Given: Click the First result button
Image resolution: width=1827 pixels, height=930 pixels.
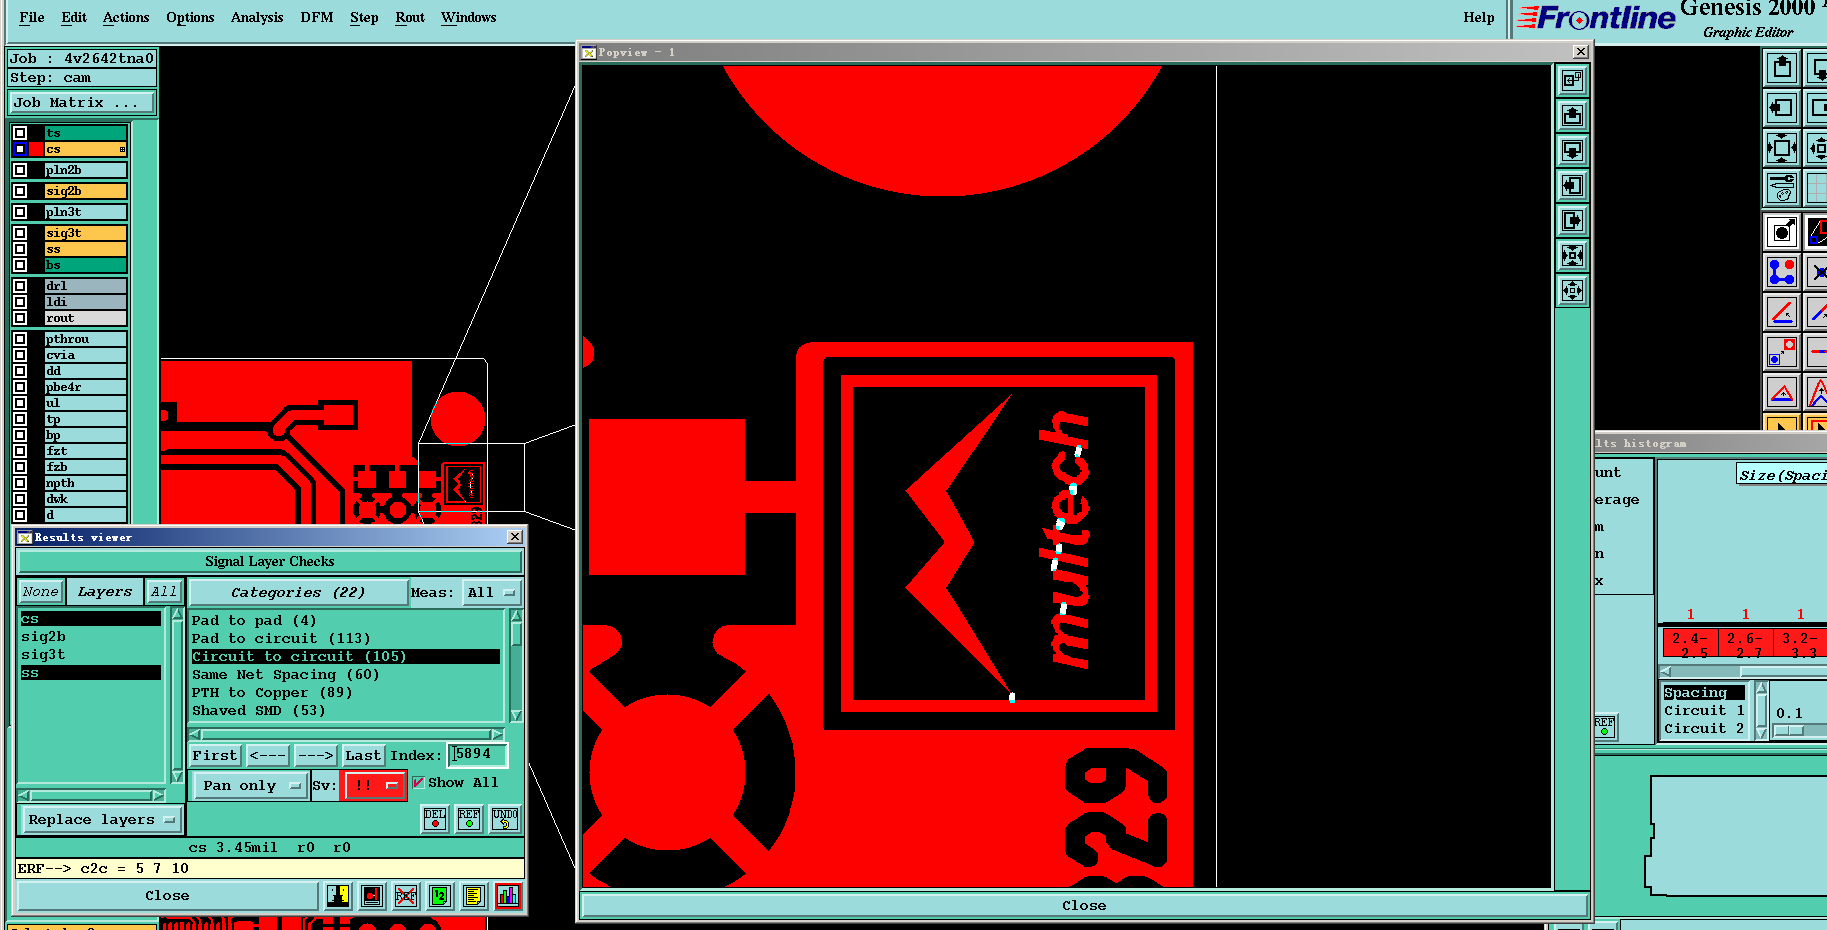Looking at the screenshot, I should pos(215,756).
